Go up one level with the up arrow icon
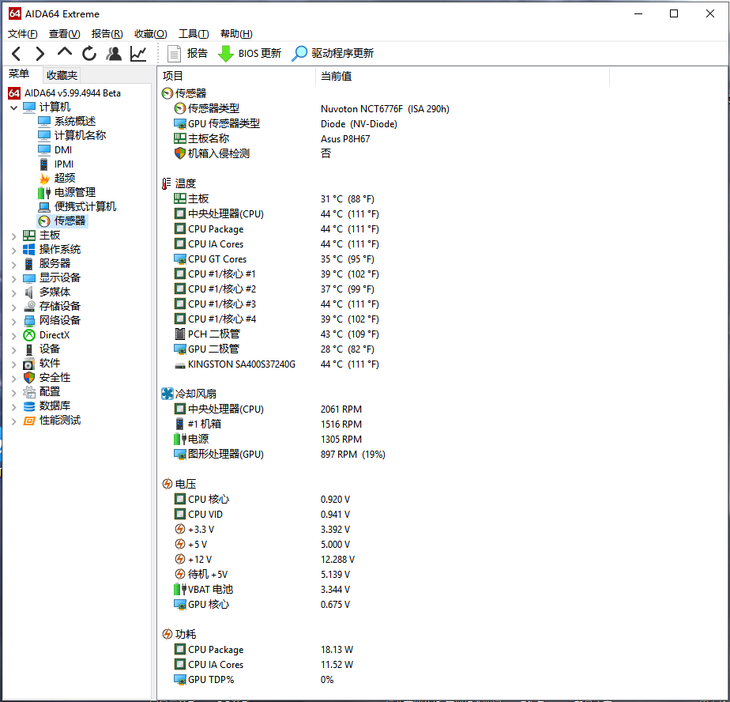Screen dimensions: 730x702 click(64, 52)
